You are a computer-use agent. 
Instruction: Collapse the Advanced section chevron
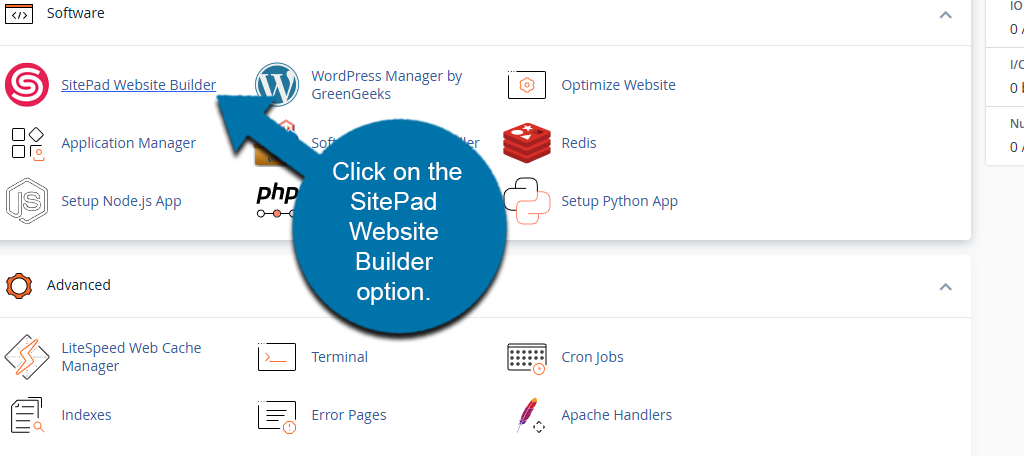coord(945,286)
